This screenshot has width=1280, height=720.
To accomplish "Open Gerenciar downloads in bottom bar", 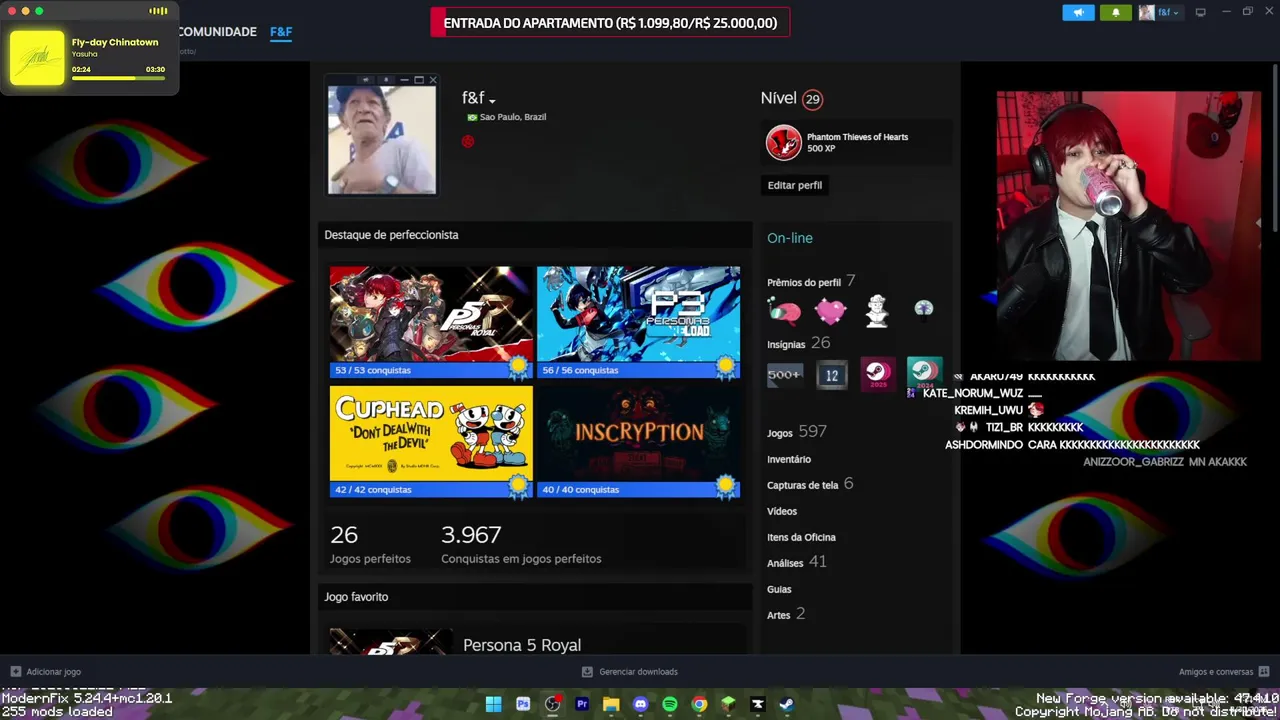I will tap(630, 672).
